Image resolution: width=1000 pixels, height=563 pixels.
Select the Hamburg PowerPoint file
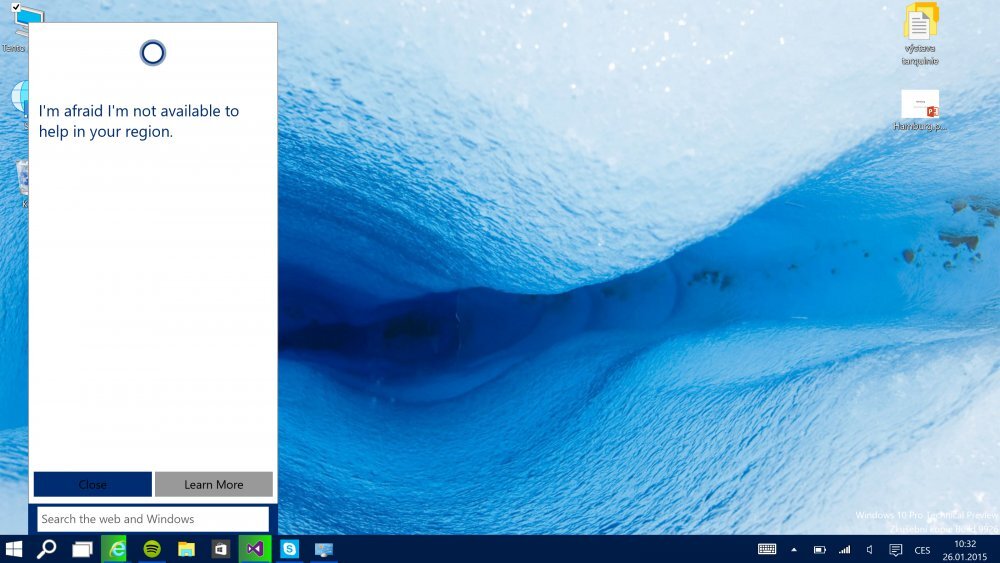tap(920, 110)
